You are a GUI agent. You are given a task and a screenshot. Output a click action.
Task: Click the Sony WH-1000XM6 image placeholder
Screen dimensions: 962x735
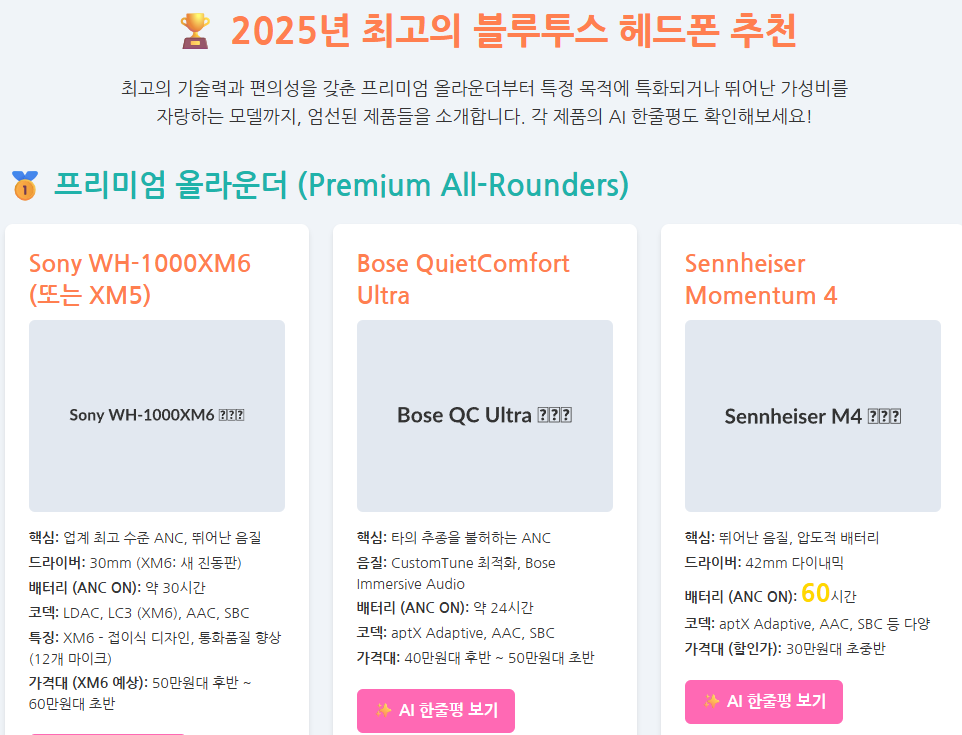[x=157, y=415]
